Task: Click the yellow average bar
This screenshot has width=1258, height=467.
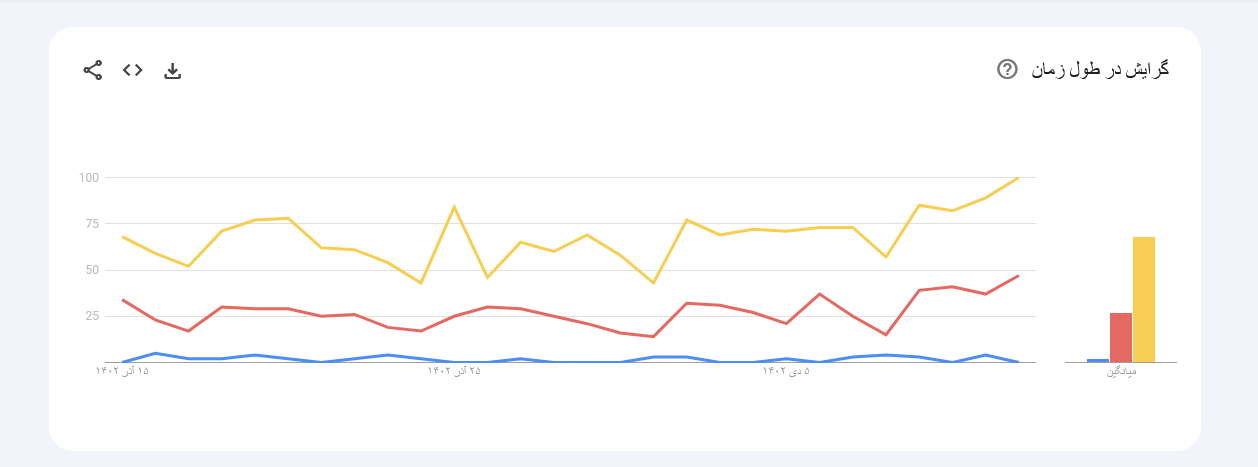Action: tap(1144, 300)
